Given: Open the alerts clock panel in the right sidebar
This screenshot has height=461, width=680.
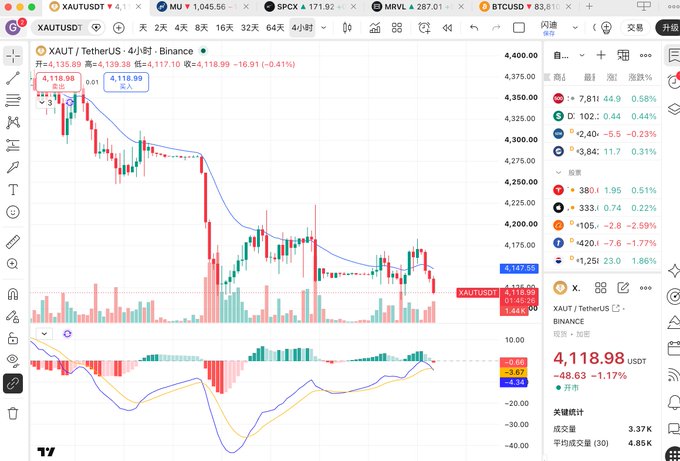Looking at the screenshot, I should coord(673,81).
